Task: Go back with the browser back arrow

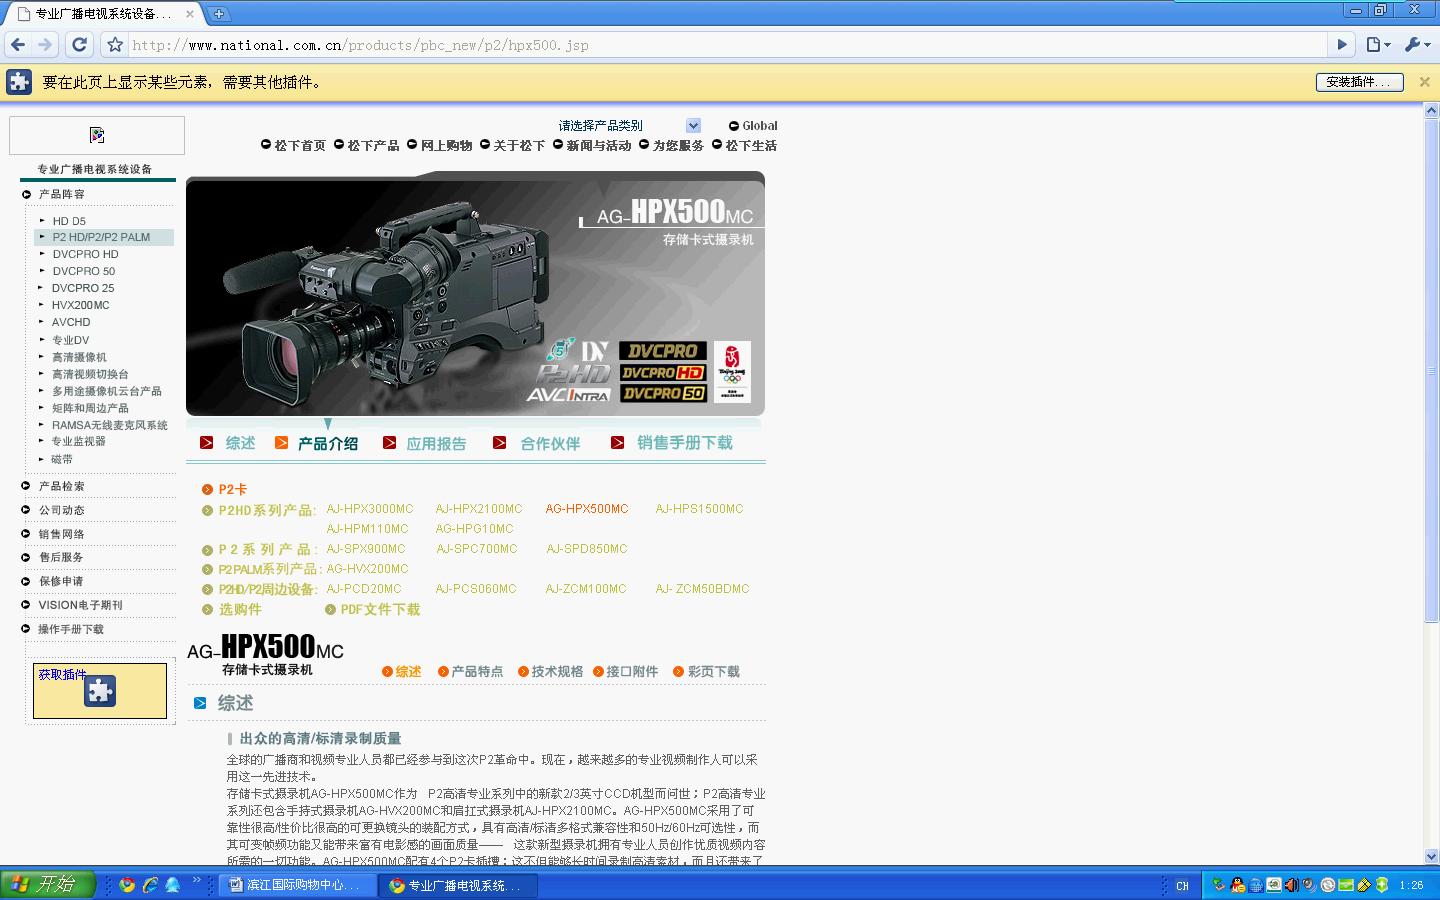Action: (x=18, y=45)
